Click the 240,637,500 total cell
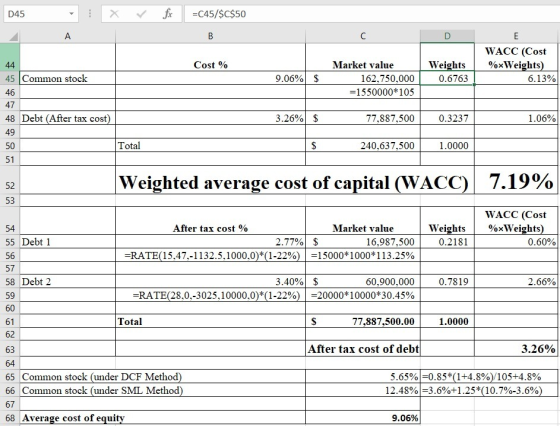Screen dimensions: 560x426 click(x=363, y=145)
